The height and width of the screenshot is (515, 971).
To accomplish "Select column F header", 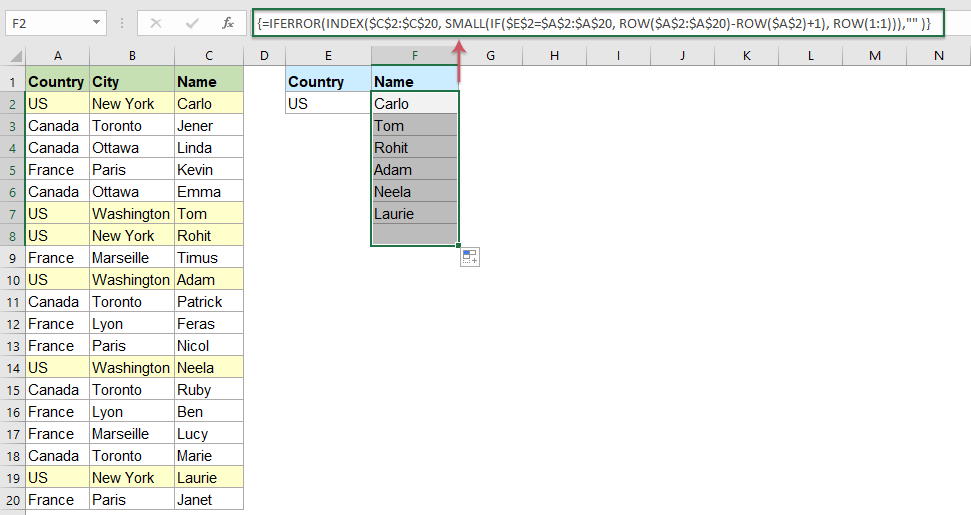I will (415, 56).
